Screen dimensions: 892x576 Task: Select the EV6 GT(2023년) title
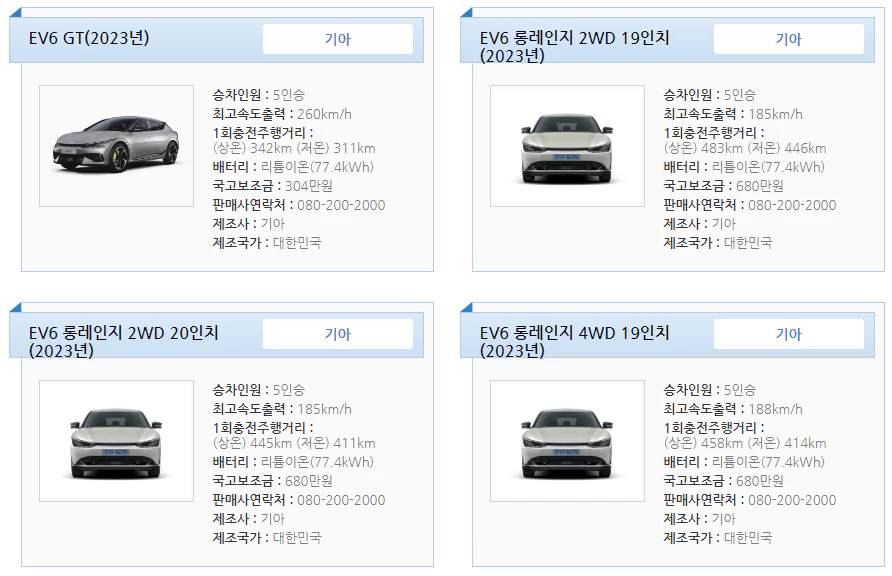89,38
